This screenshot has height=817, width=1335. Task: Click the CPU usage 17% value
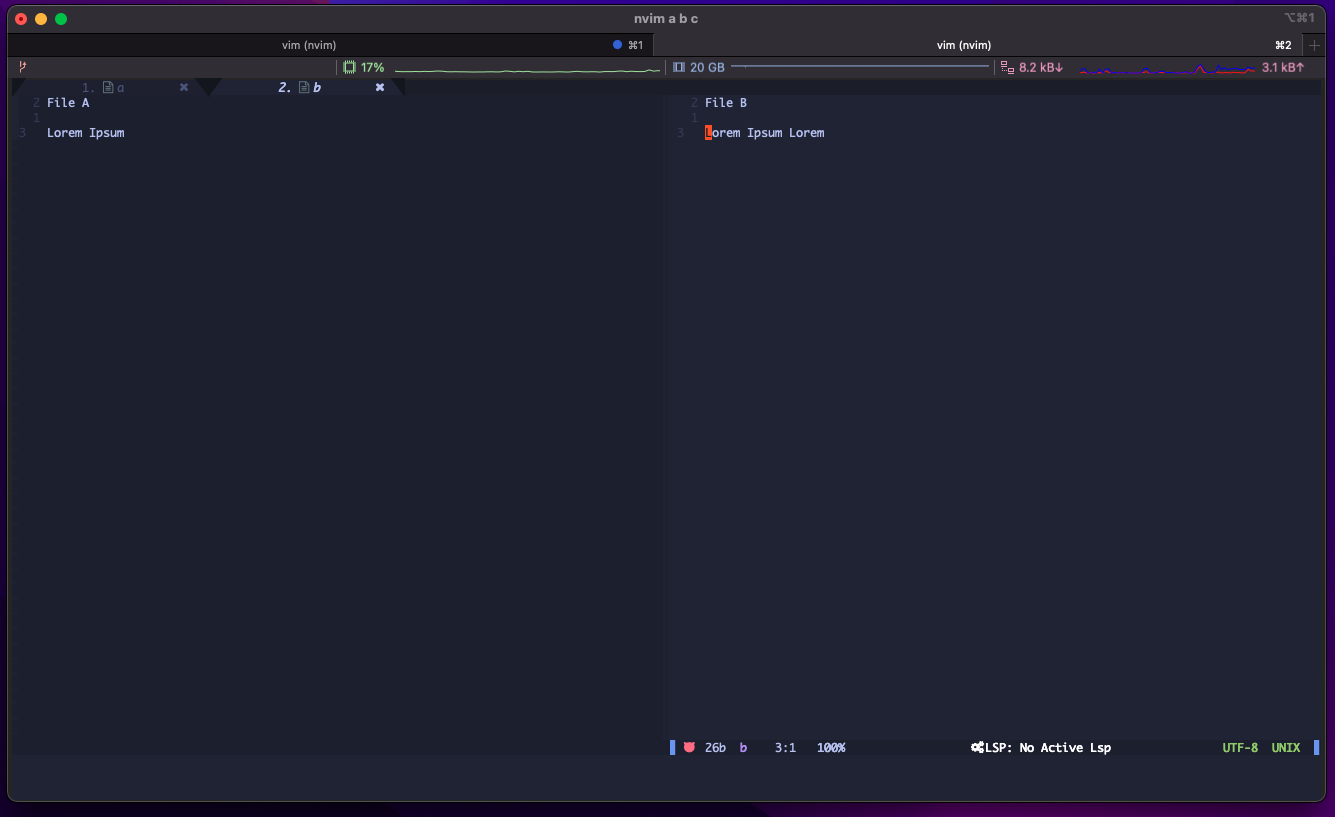[373, 67]
